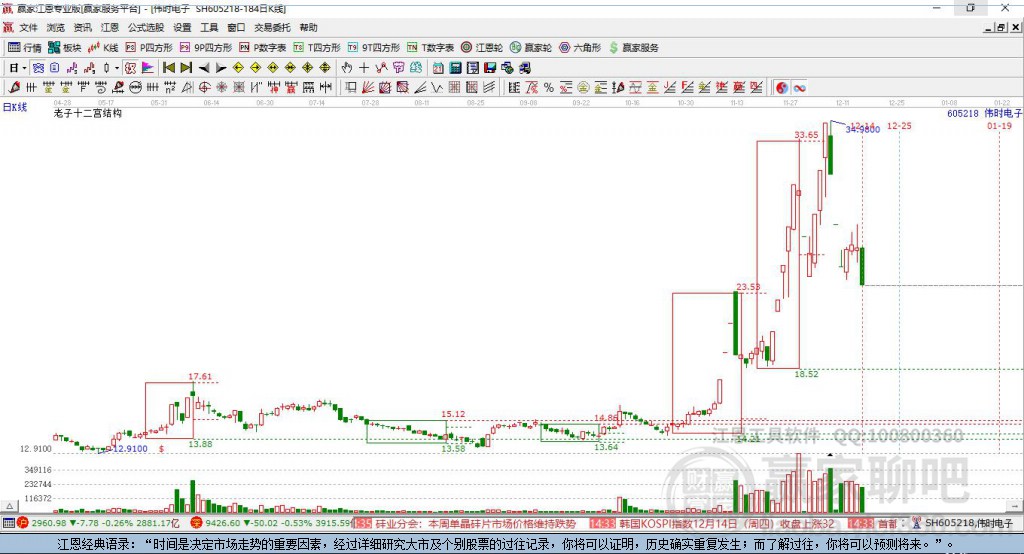This screenshot has height=554, width=1024.
Task: Open the 资讯 menu
Action: [82, 27]
